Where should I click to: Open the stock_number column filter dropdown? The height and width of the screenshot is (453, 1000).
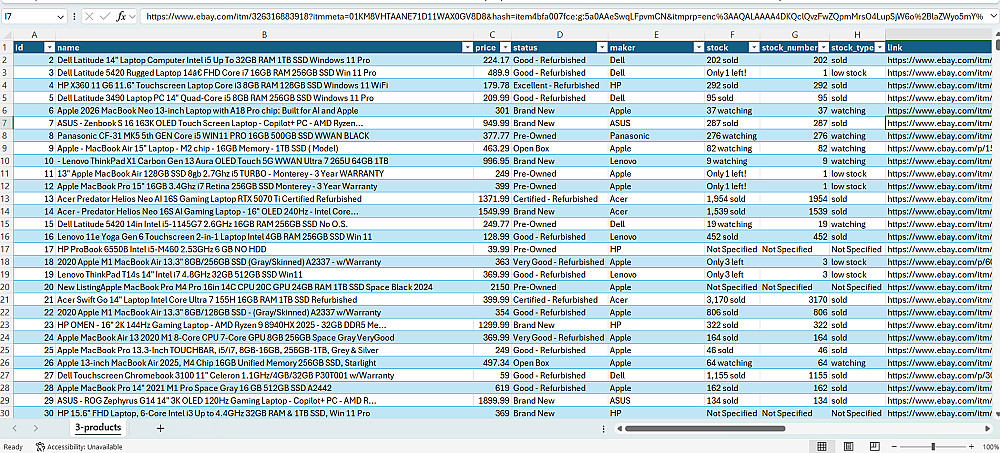(x=823, y=47)
